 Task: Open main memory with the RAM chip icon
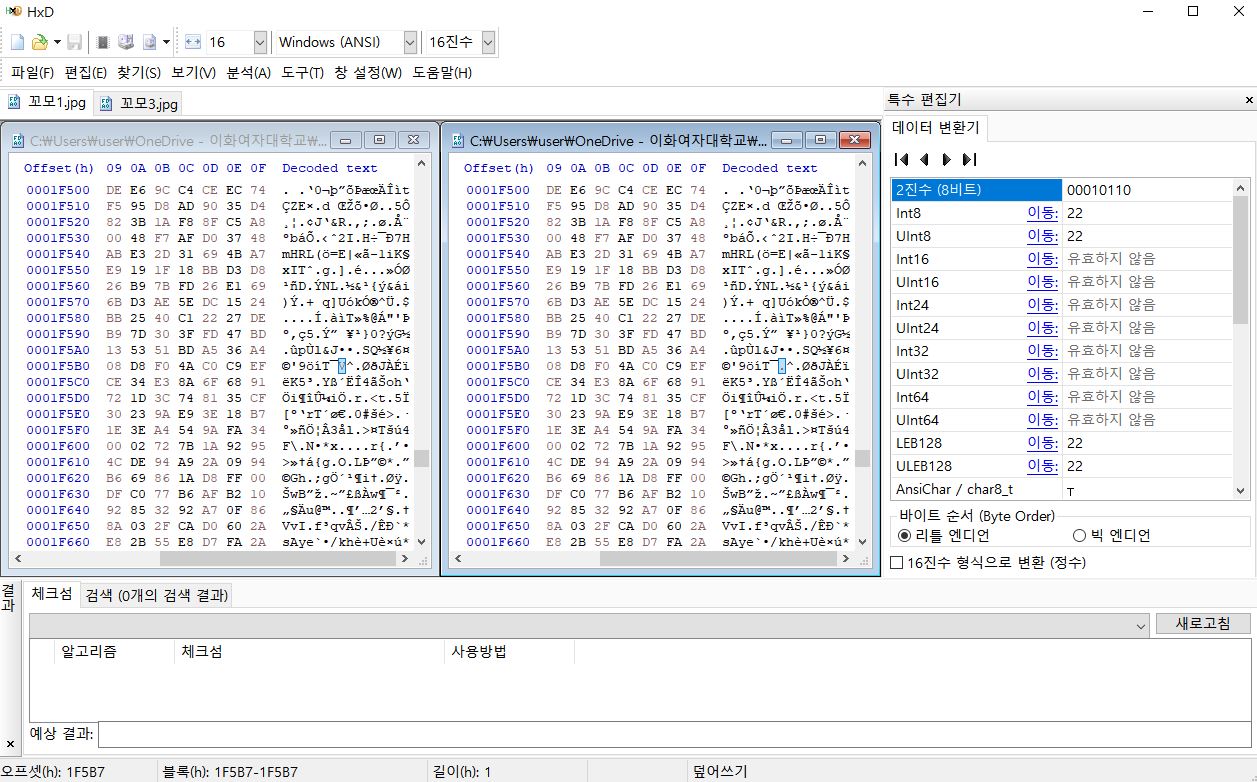(x=102, y=42)
